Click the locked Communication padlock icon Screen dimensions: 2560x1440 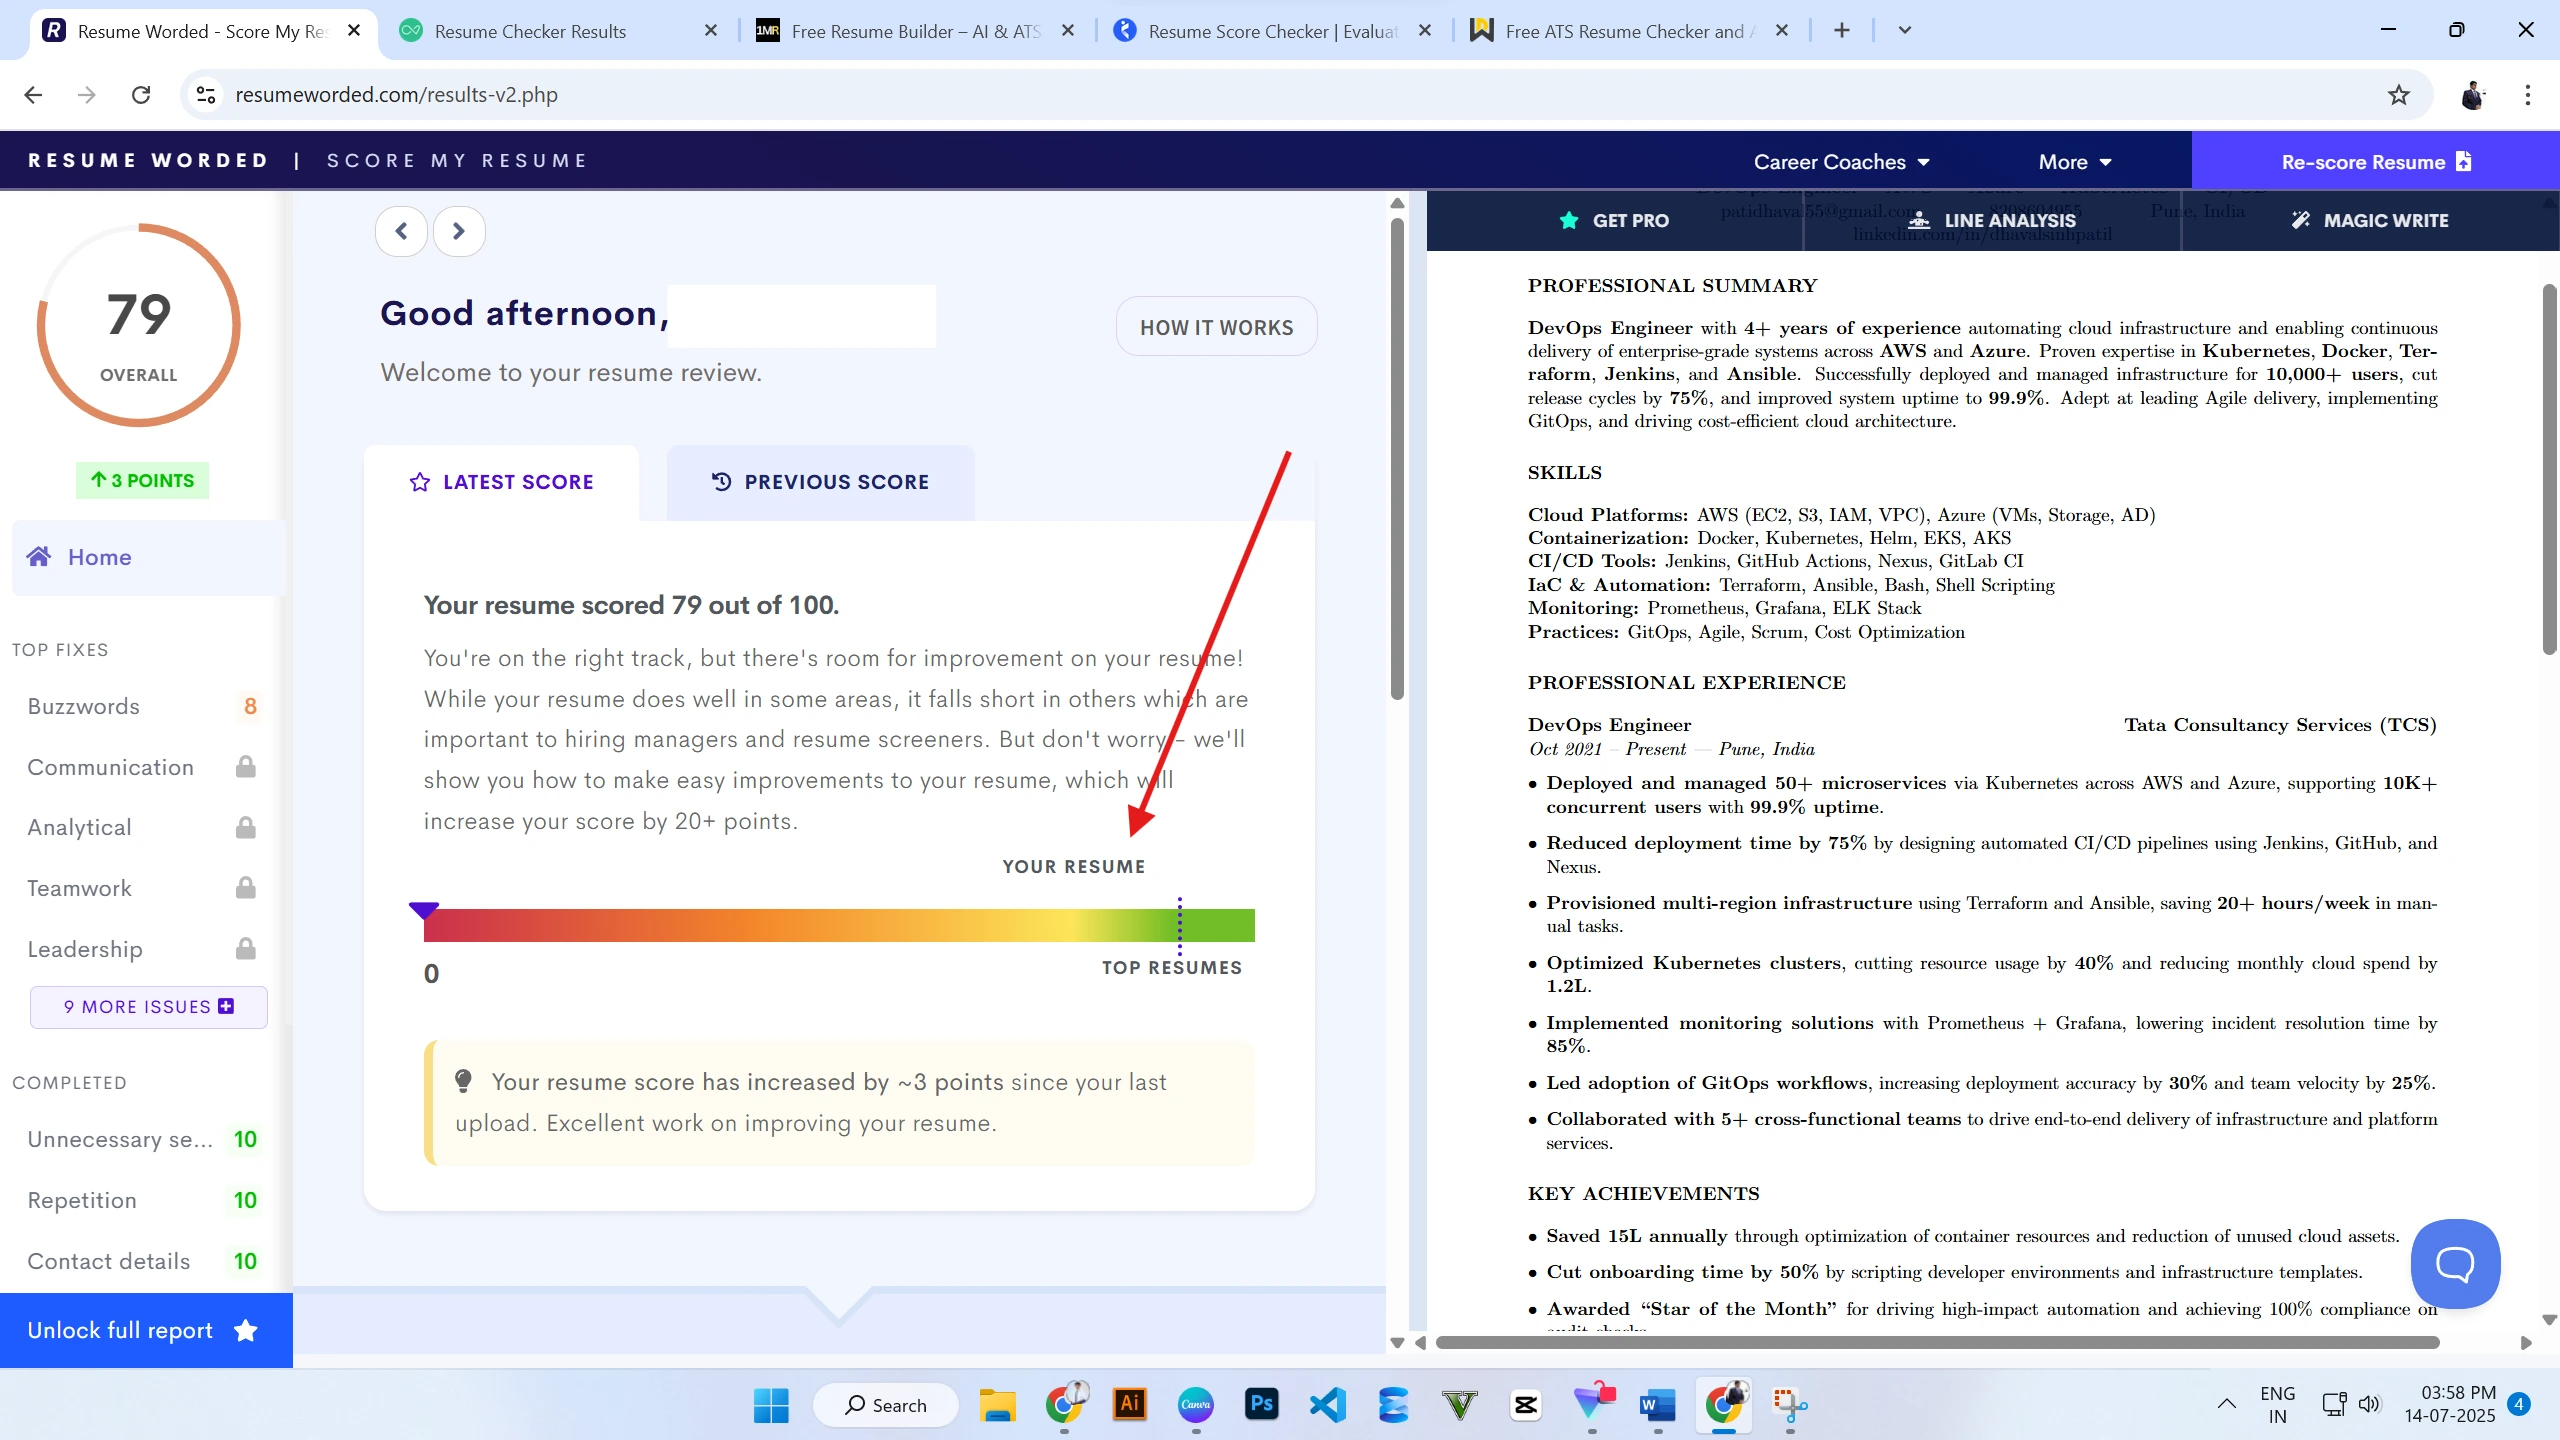tap(245, 767)
